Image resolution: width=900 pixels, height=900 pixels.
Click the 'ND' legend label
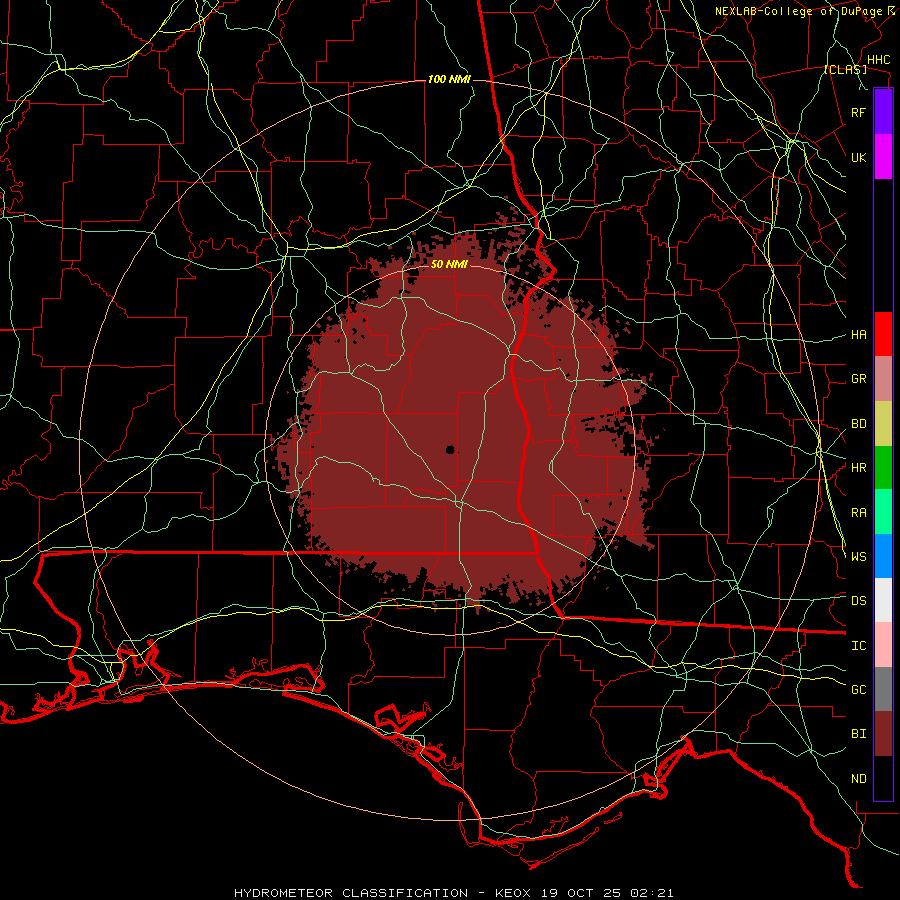point(859,779)
